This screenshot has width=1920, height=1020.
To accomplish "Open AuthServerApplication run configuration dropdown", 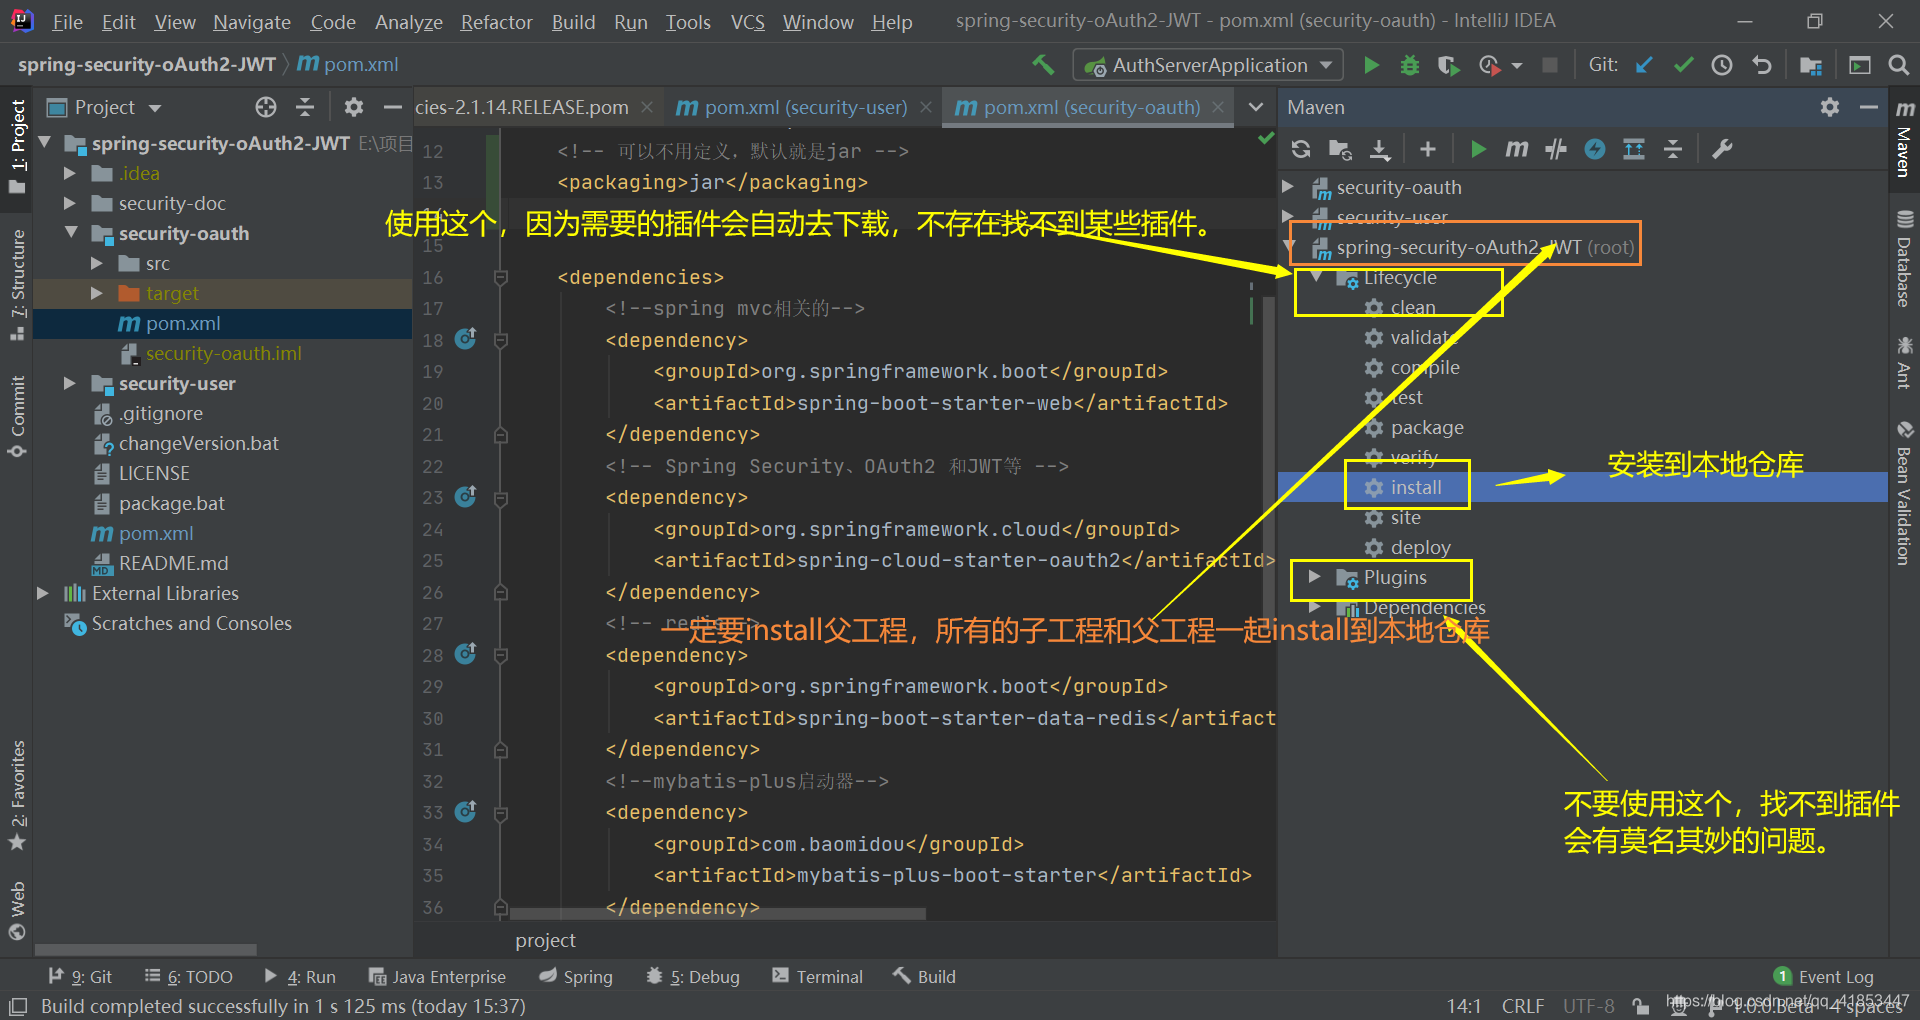I will click(1210, 65).
